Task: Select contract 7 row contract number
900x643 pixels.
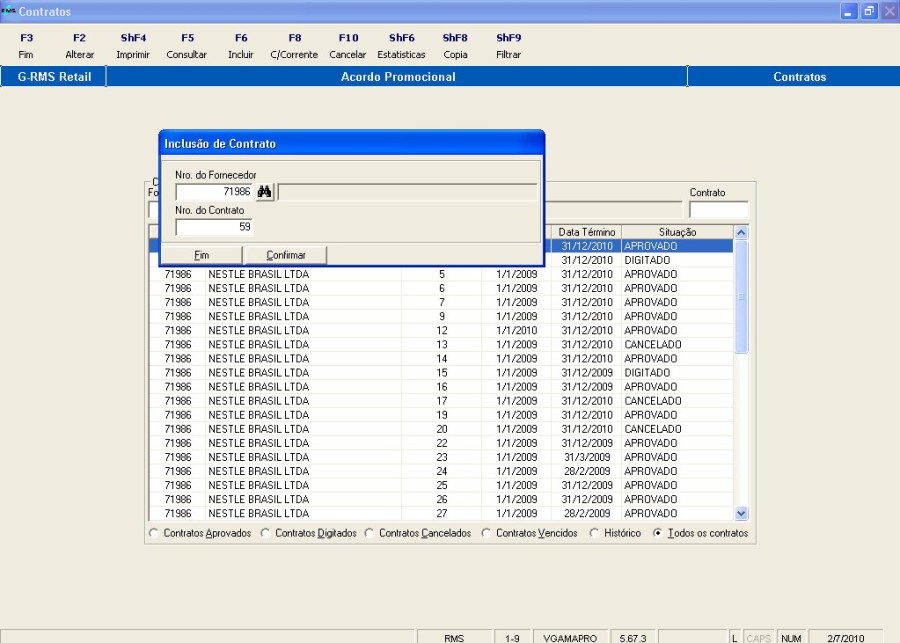Action: click(x=441, y=303)
